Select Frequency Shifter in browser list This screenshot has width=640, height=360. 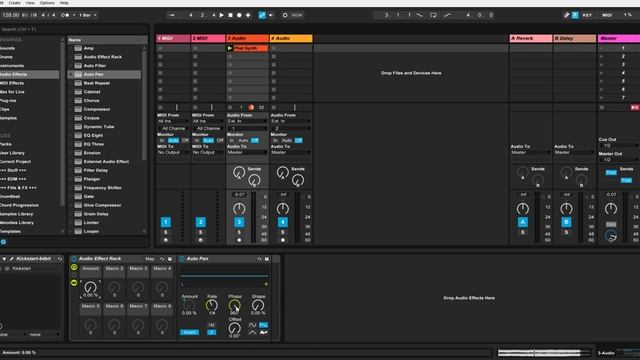(102, 188)
